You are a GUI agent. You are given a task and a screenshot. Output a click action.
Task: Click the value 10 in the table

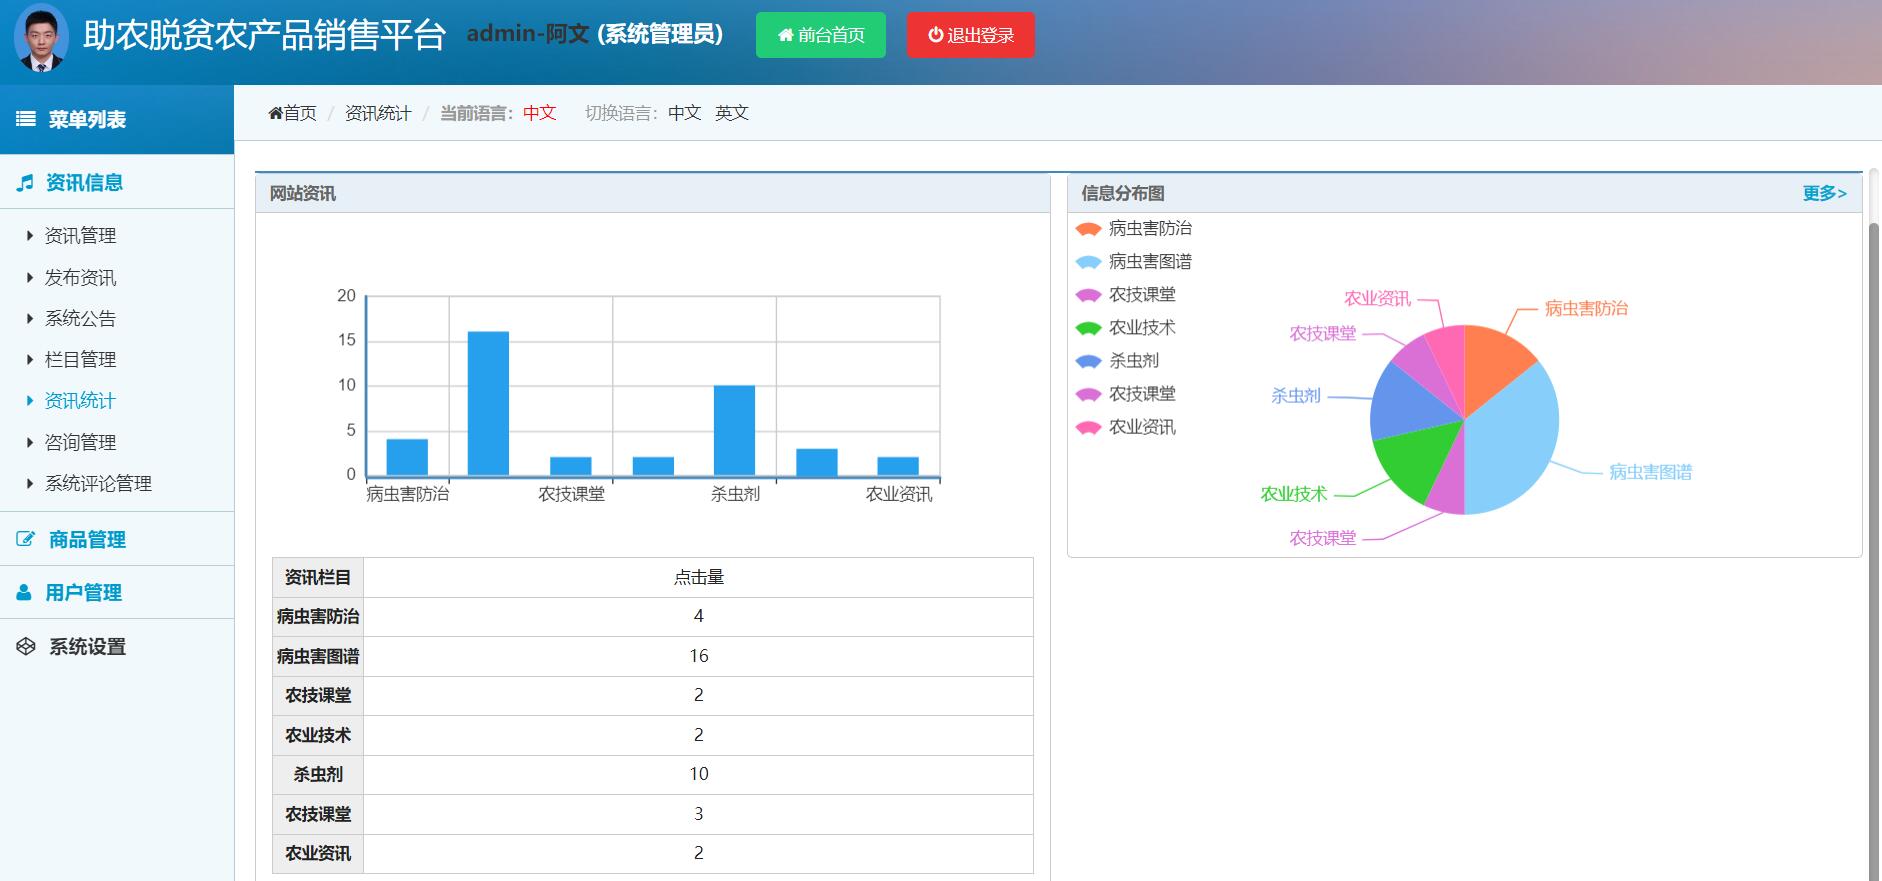tap(698, 774)
